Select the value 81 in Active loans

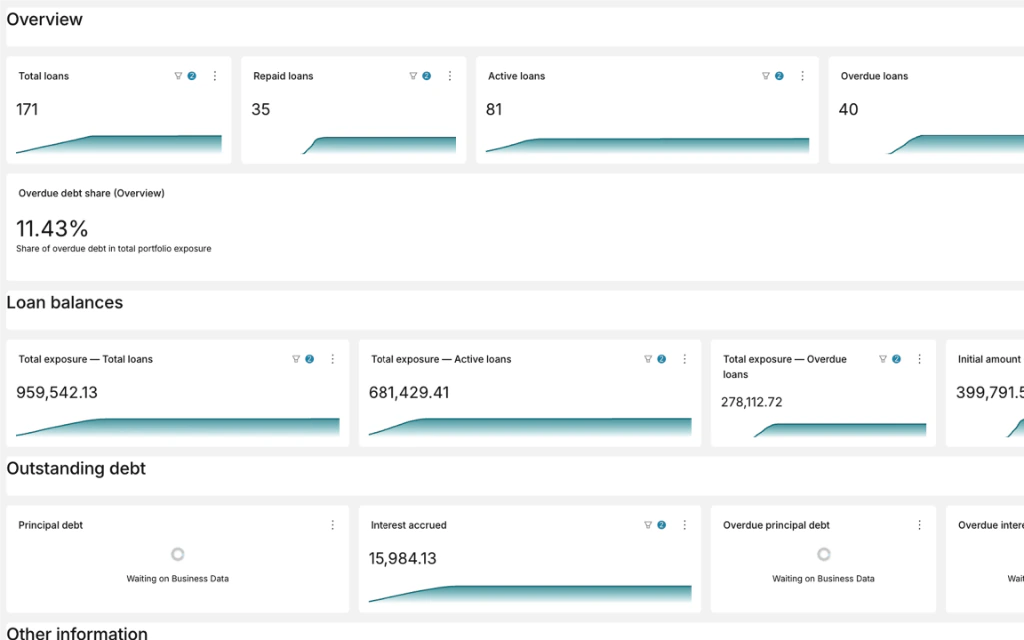click(x=494, y=110)
